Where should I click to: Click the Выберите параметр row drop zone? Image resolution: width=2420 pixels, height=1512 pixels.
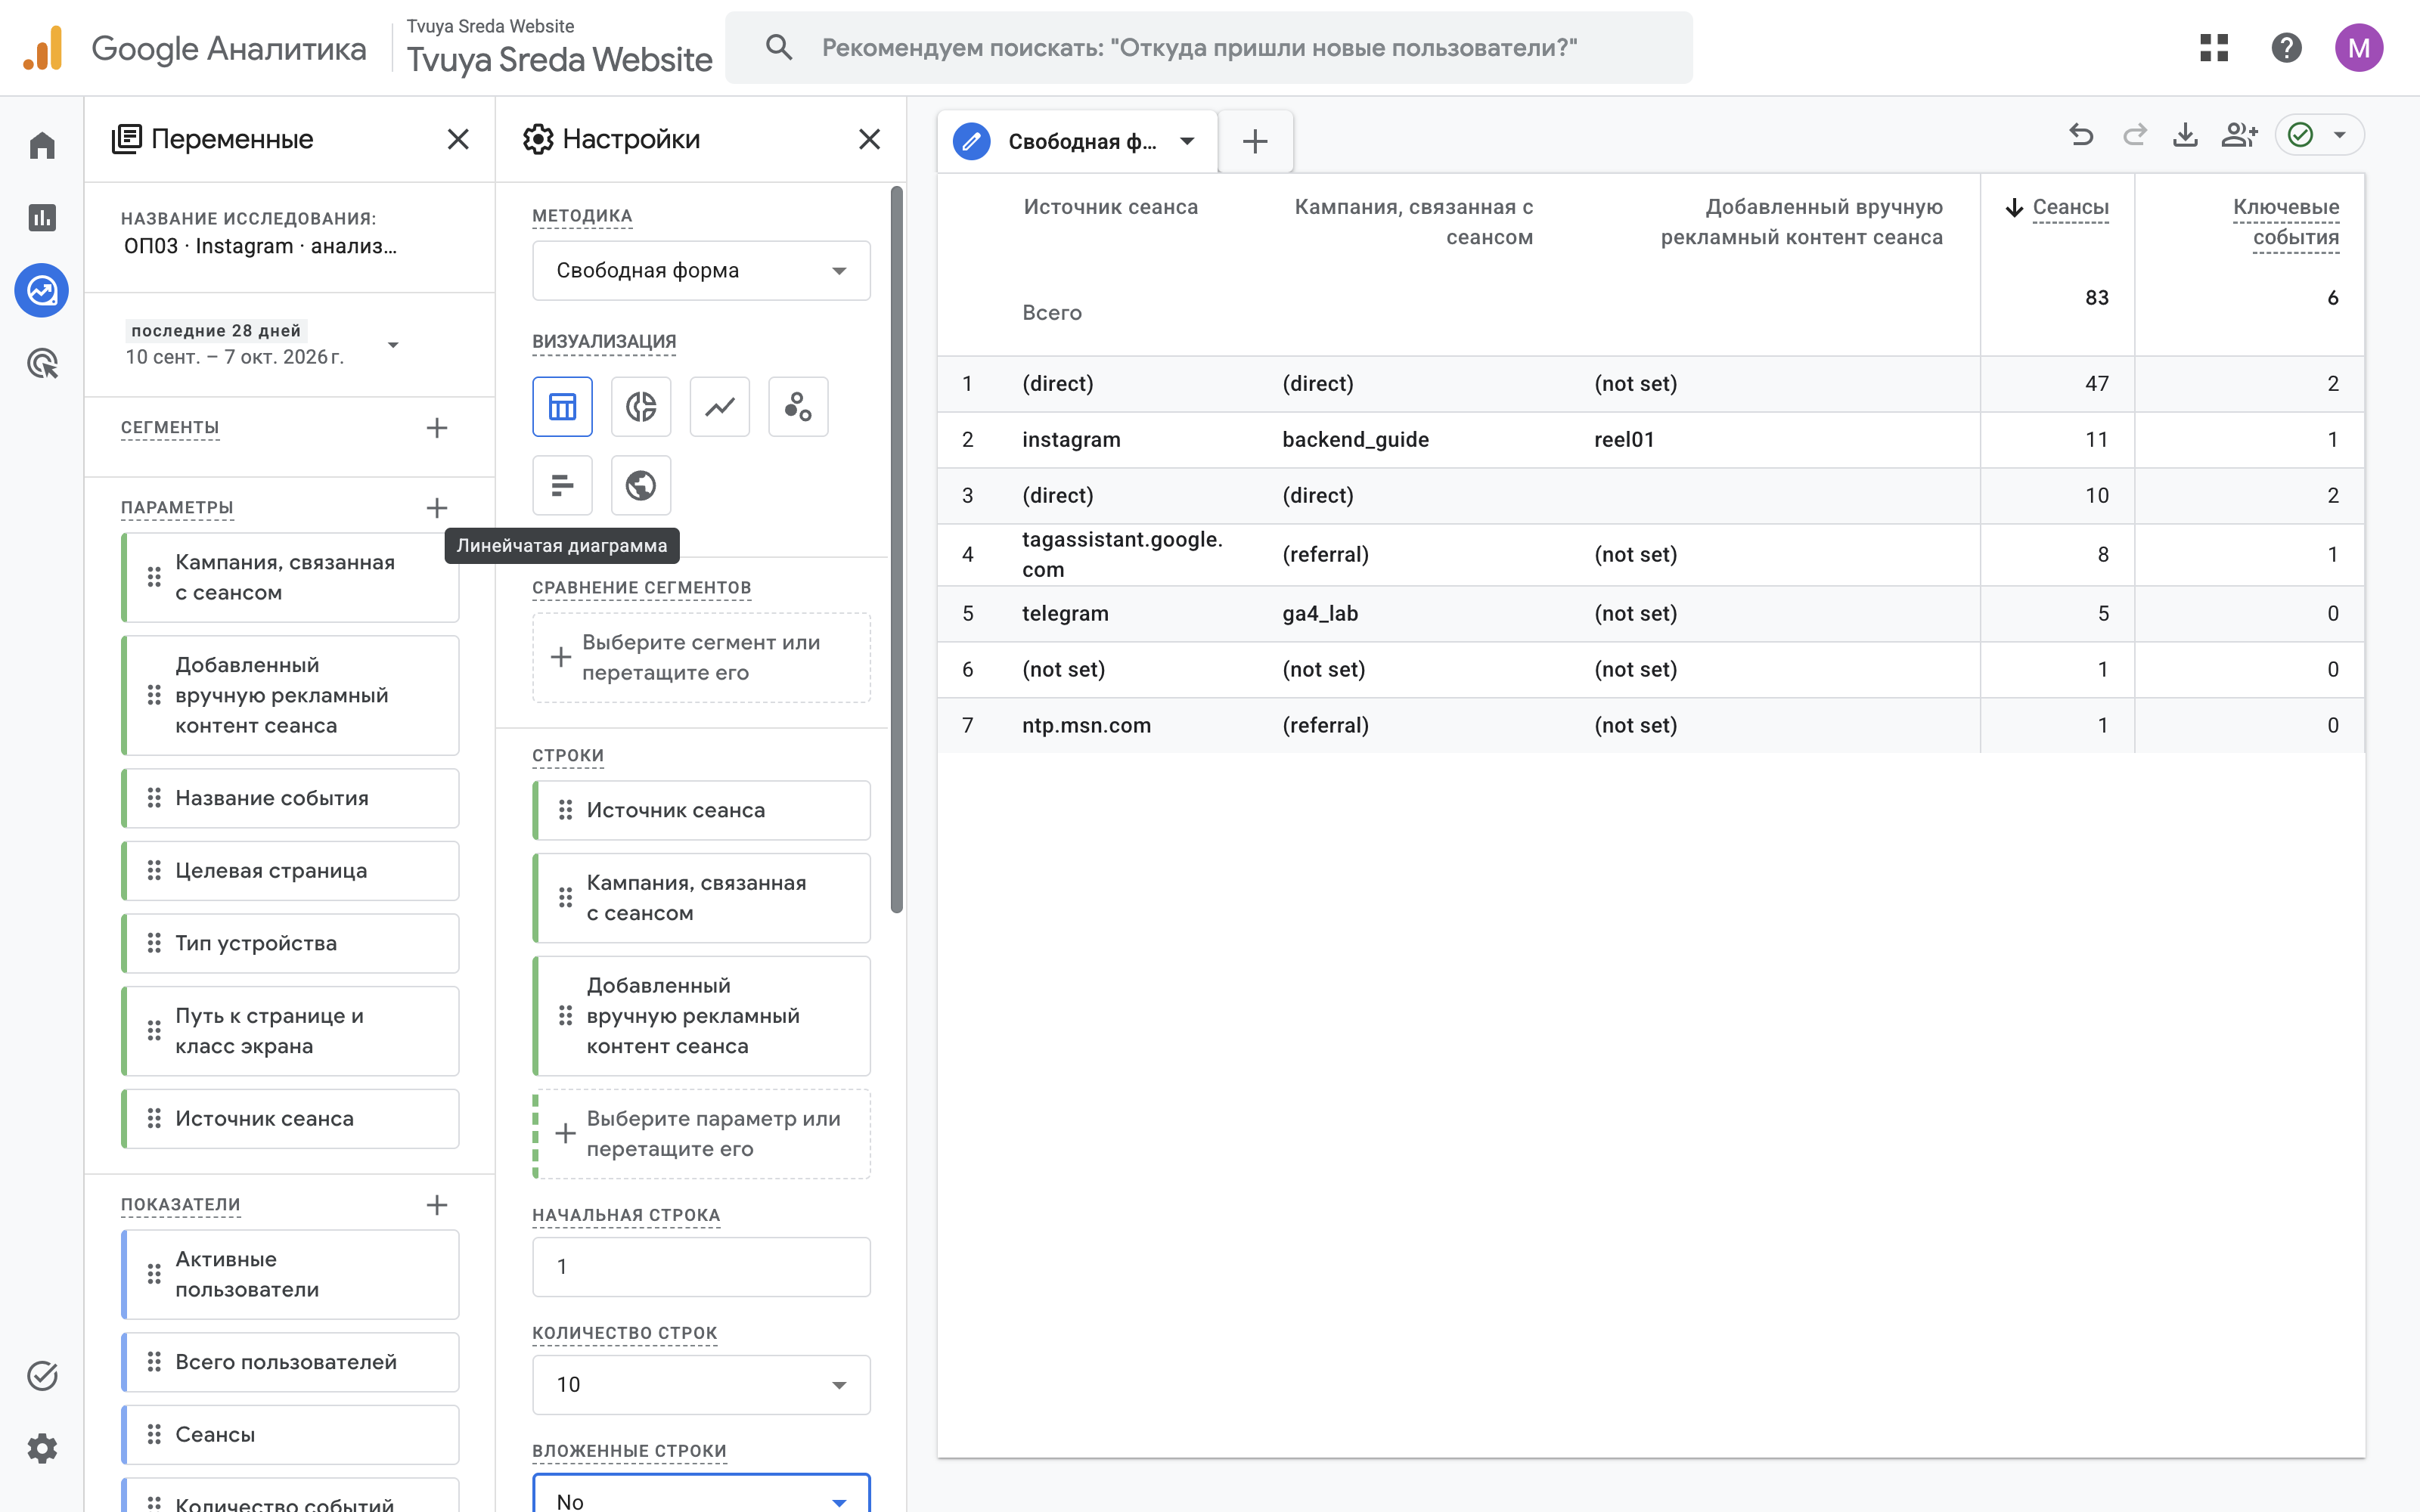[x=701, y=1134]
